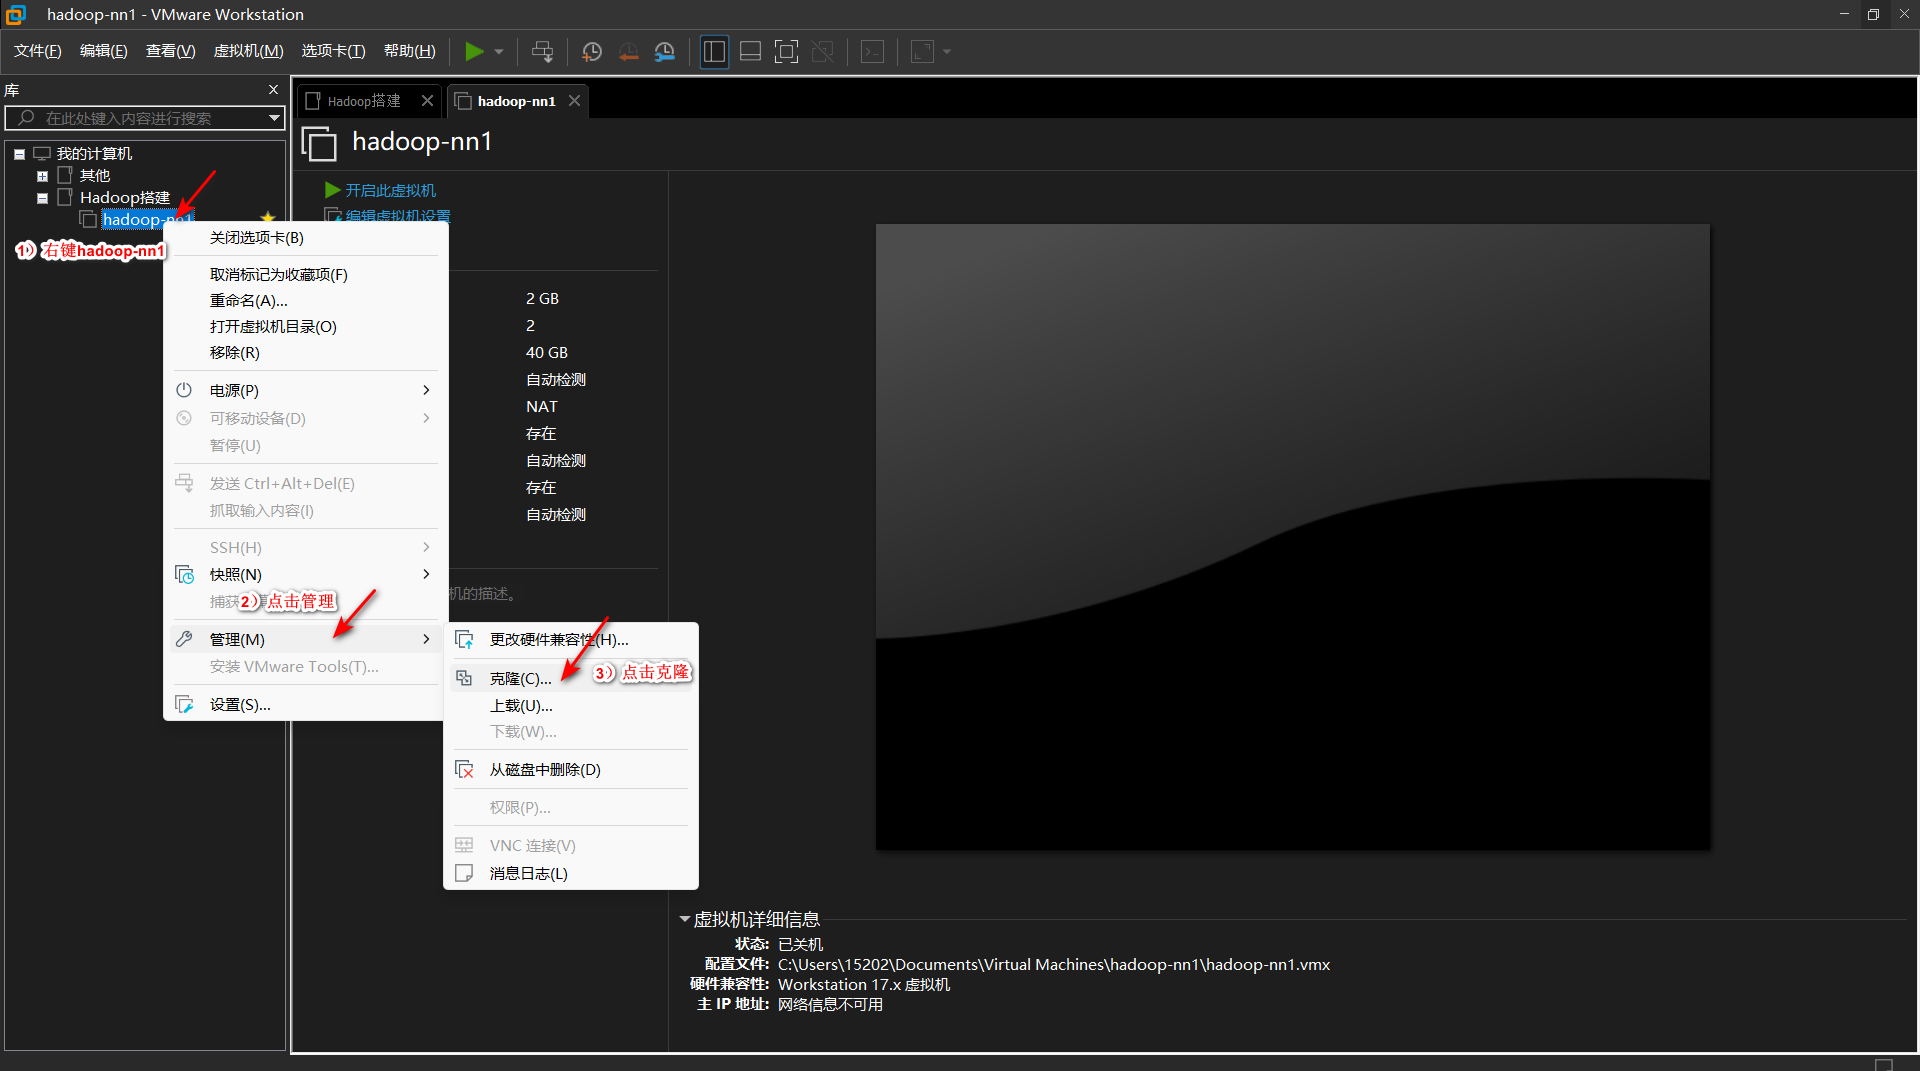
Task: Choose 从磁盘中删除(D) from the submenu
Action: click(545, 769)
